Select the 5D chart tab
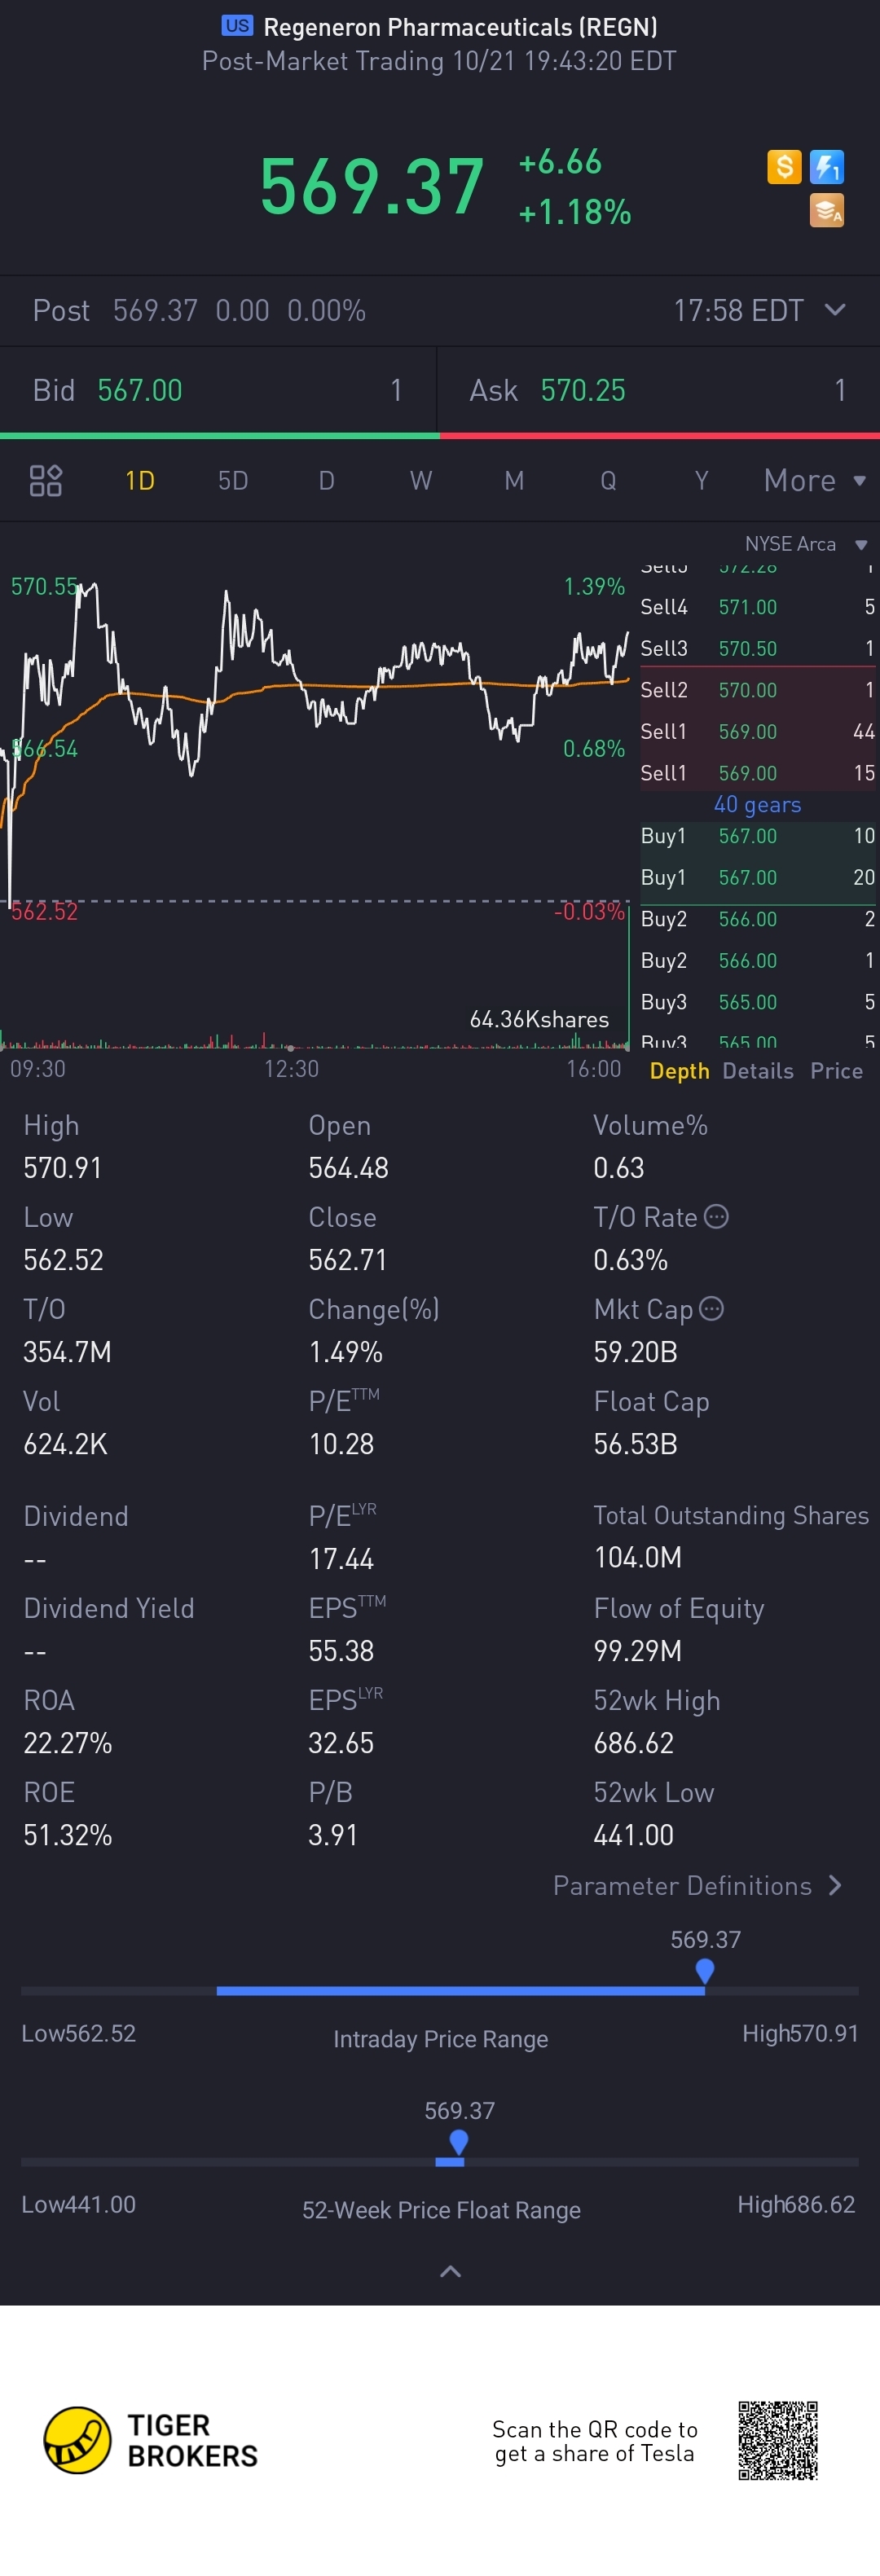This screenshot has width=880, height=2576. click(233, 481)
